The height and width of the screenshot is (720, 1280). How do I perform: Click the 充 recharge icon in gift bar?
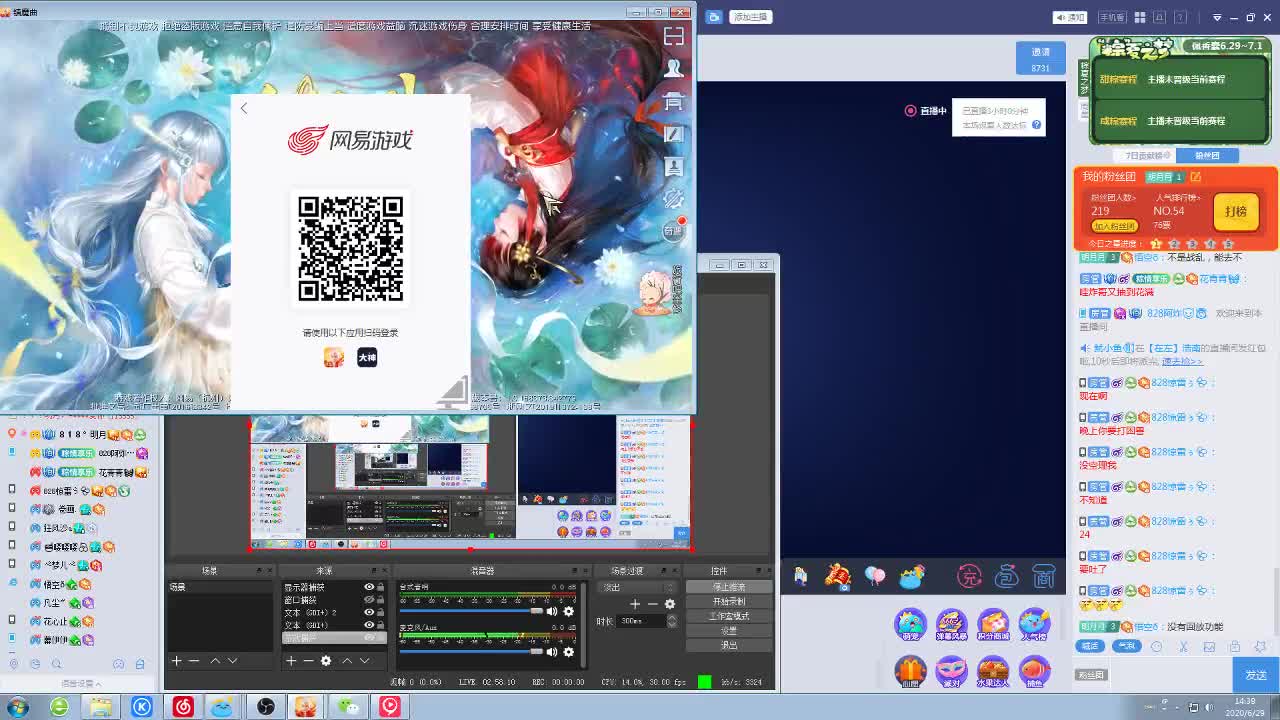coord(969,576)
